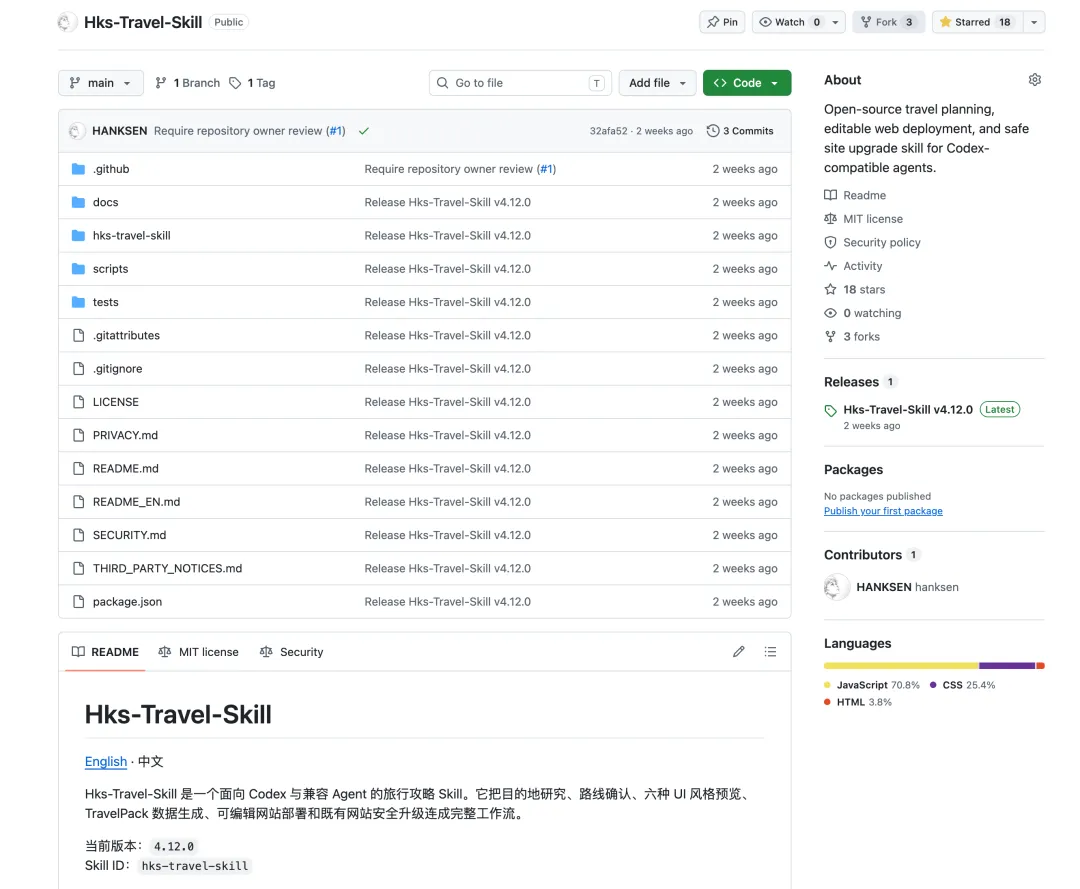Screen dimensions: 1080x889
Task: Click the fork icon next to 3 forks
Action: [831, 336]
